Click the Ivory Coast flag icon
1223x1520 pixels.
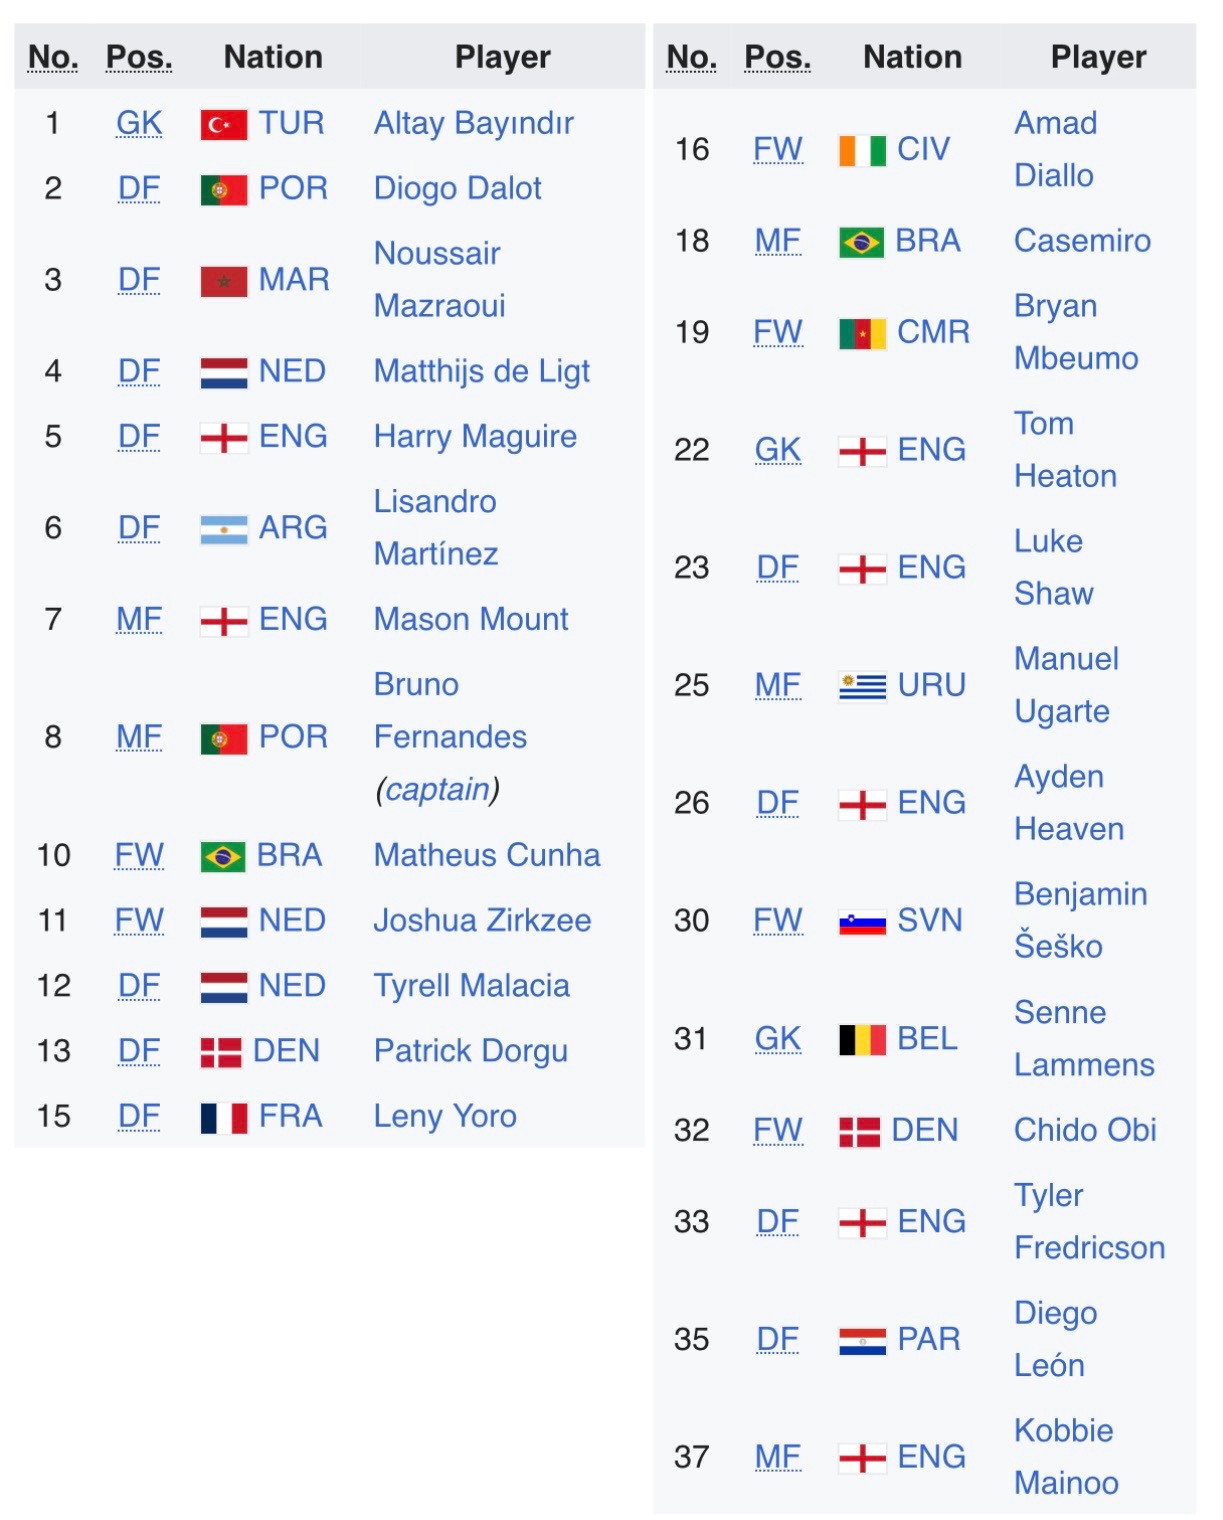tap(861, 151)
